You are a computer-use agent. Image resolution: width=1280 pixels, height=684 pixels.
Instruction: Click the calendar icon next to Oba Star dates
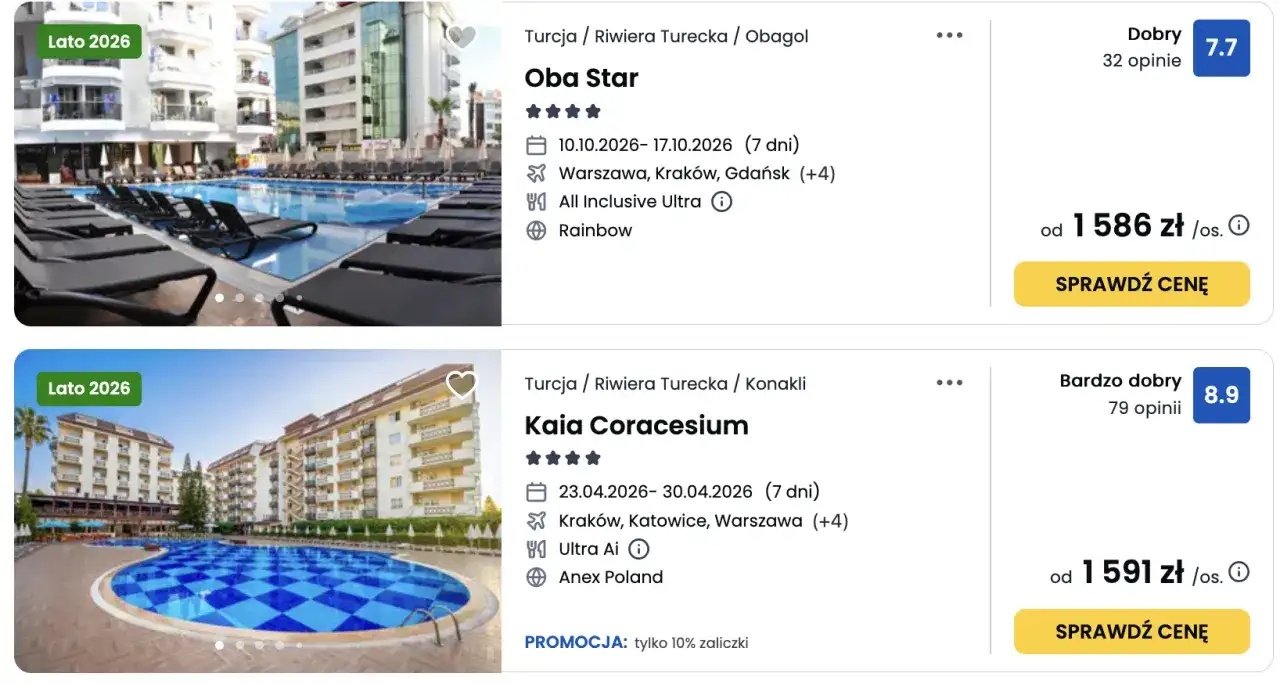pos(536,144)
